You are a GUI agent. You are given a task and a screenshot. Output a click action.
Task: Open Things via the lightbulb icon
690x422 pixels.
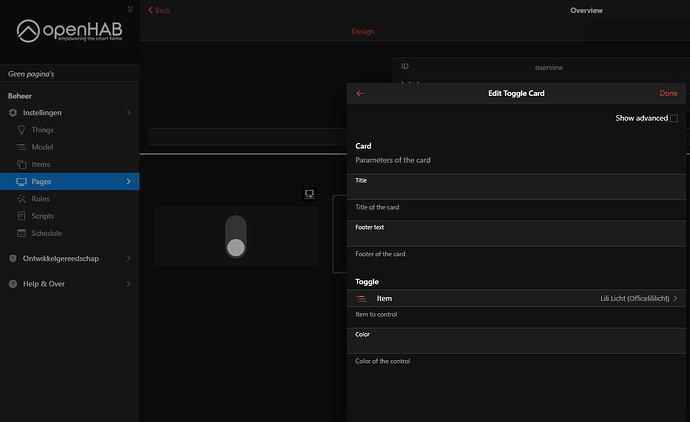point(21,130)
